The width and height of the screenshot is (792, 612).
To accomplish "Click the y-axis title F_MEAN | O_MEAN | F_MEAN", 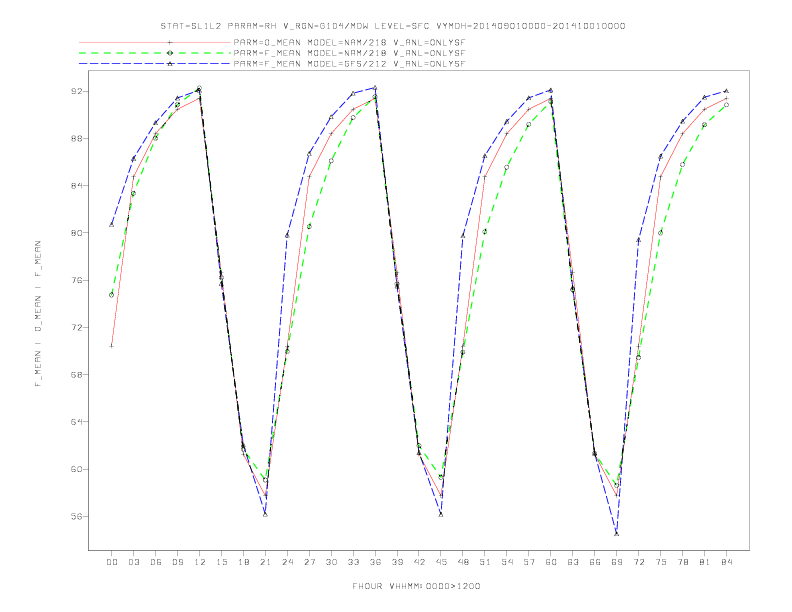I will click(x=38, y=314).
